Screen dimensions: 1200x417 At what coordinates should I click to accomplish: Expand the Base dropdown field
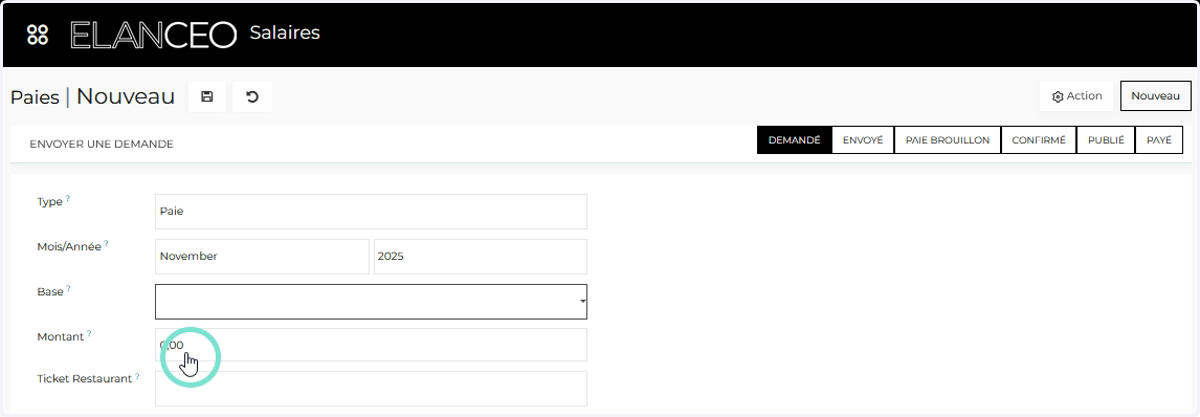pyautogui.click(x=371, y=301)
